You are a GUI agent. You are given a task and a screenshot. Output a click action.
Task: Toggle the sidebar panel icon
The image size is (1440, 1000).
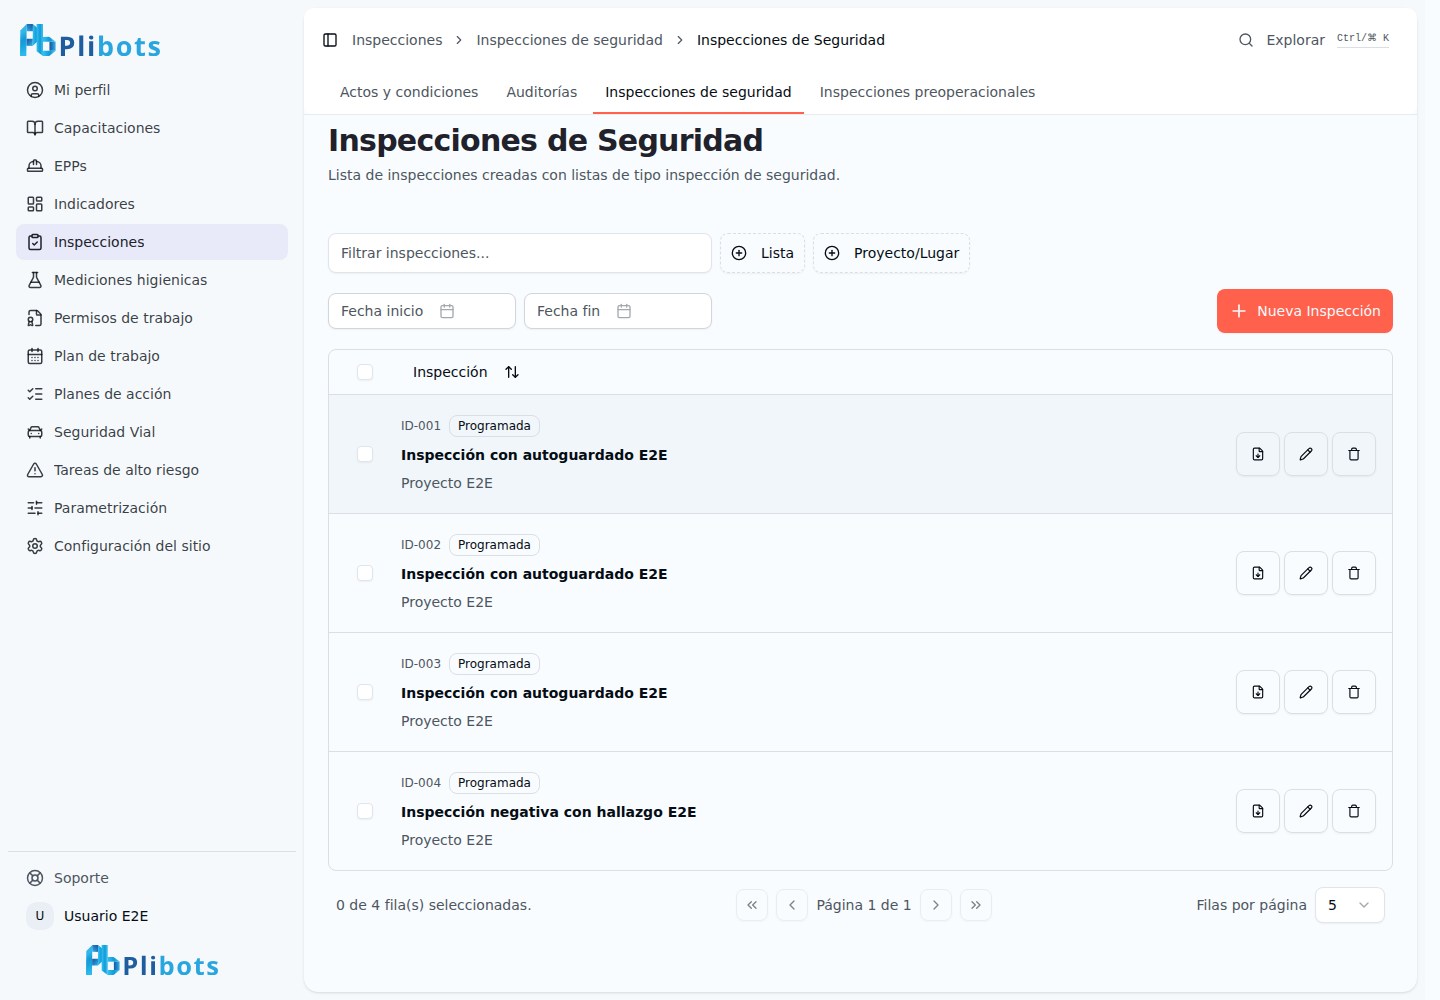(330, 40)
